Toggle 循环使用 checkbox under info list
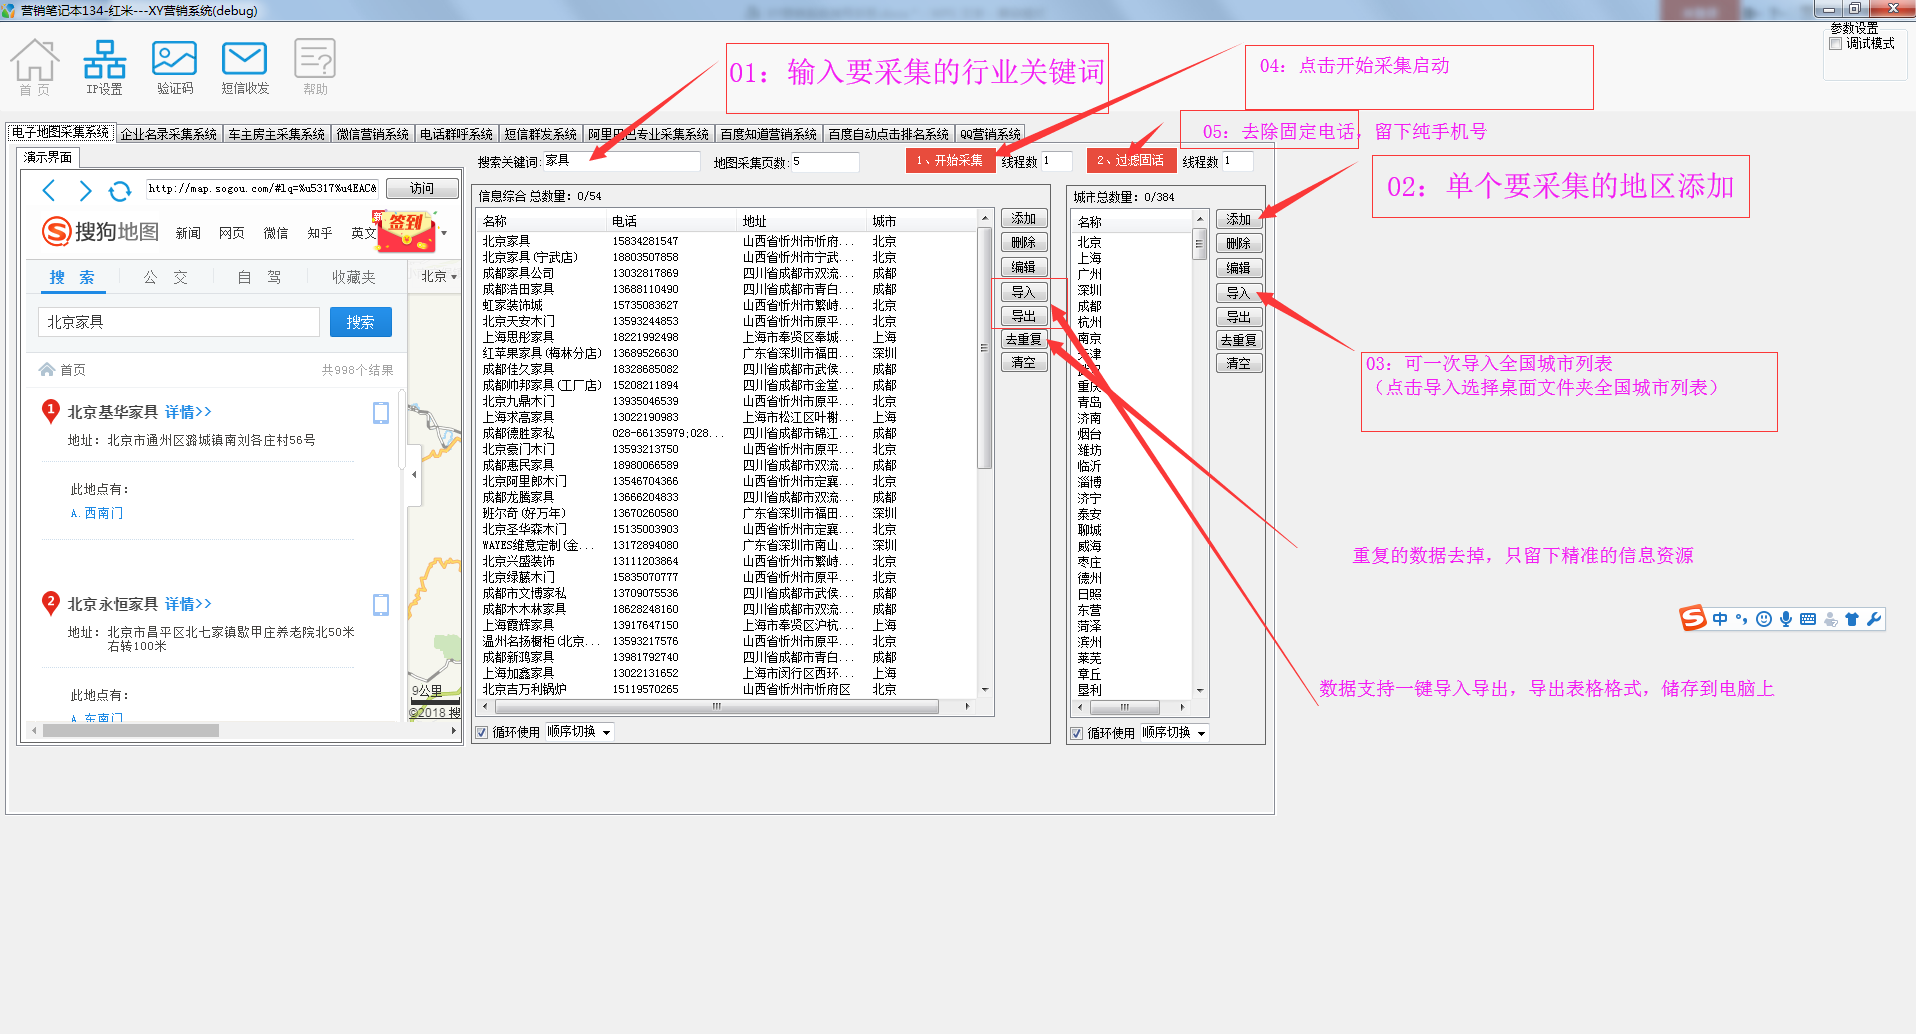Viewport: 1916px width, 1034px height. pyautogui.click(x=483, y=732)
